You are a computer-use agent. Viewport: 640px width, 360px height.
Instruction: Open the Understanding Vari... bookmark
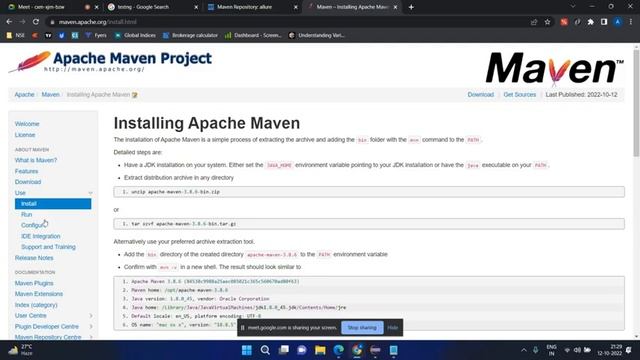point(317,36)
